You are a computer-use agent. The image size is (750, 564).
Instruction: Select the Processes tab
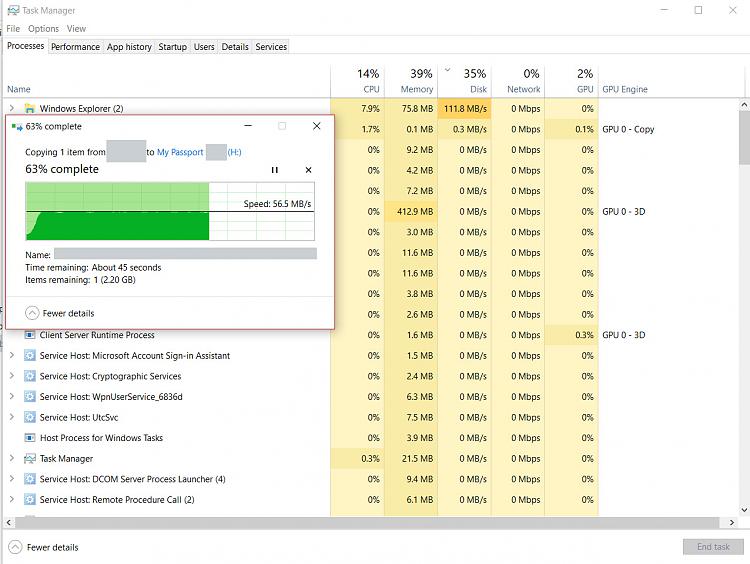point(25,46)
